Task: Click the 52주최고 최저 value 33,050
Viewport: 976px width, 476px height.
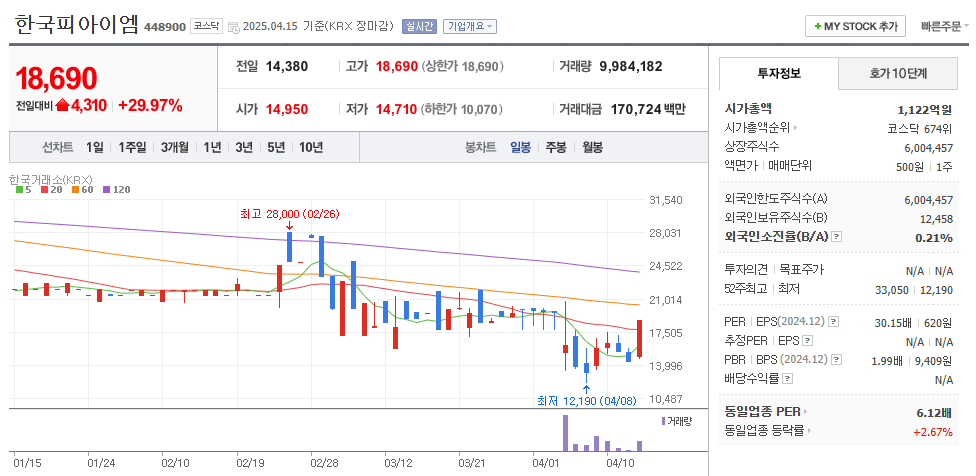Action: coord(891,289)
